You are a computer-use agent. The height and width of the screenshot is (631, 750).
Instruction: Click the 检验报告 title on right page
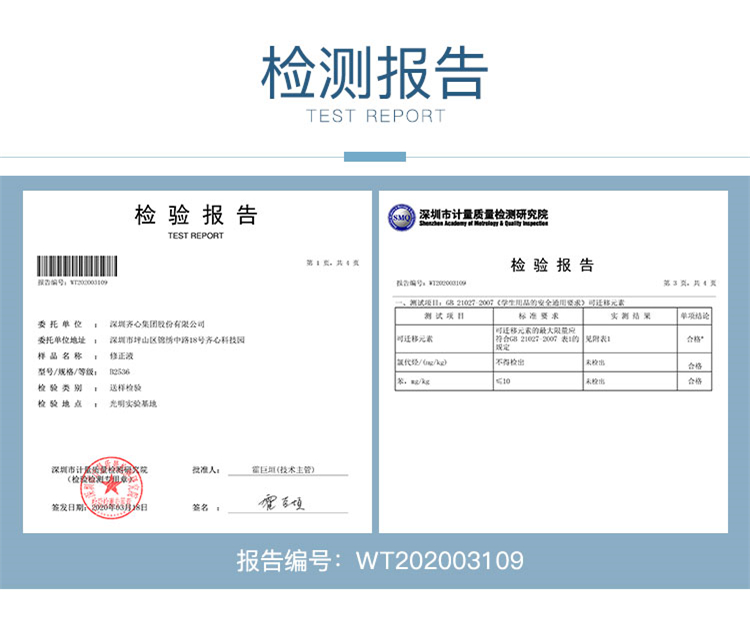pos(552,265)
